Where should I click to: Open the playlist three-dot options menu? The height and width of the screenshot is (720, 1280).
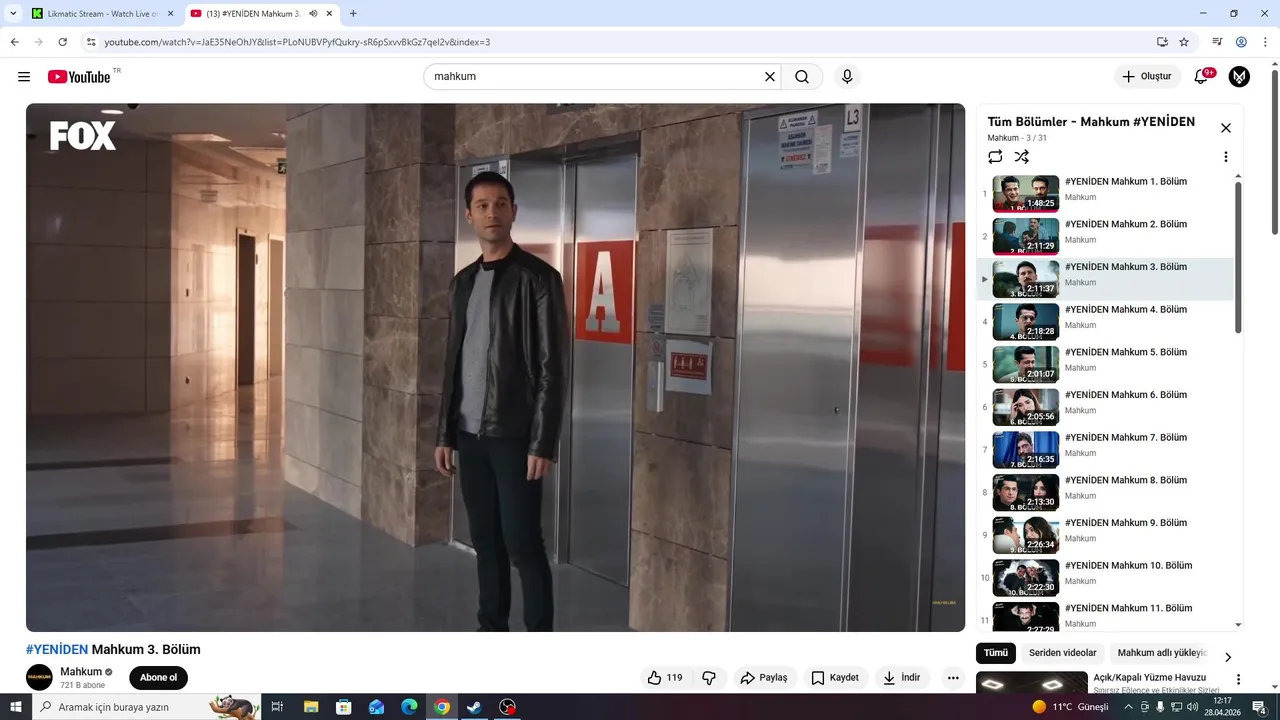[x=1226, y=157]
